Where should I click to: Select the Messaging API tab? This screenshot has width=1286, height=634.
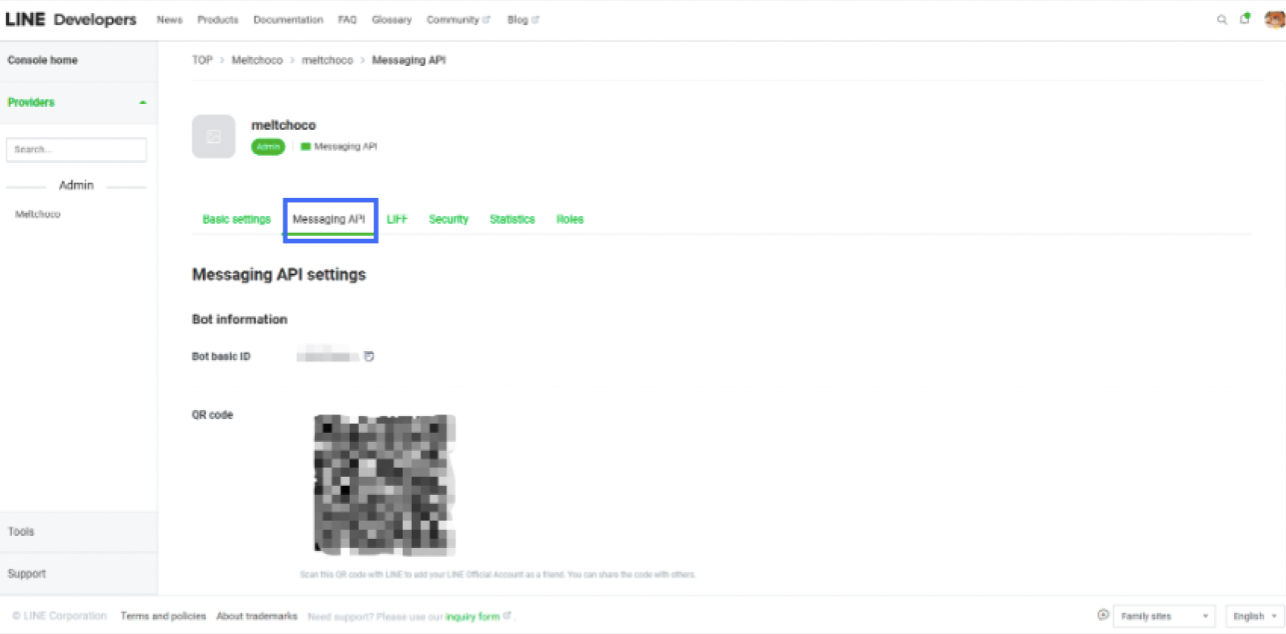point(329,219)
